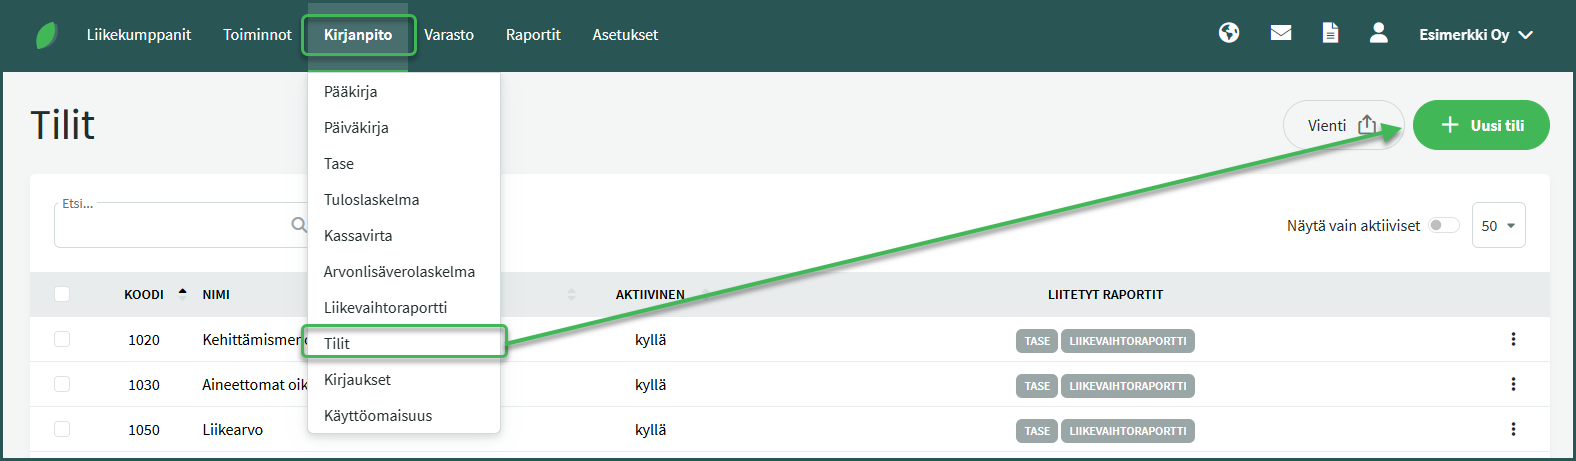Viewport: 1576px width, 461px height.
Task: Open the 50 rows-per-page dropdown
Action: point(1498,226)
